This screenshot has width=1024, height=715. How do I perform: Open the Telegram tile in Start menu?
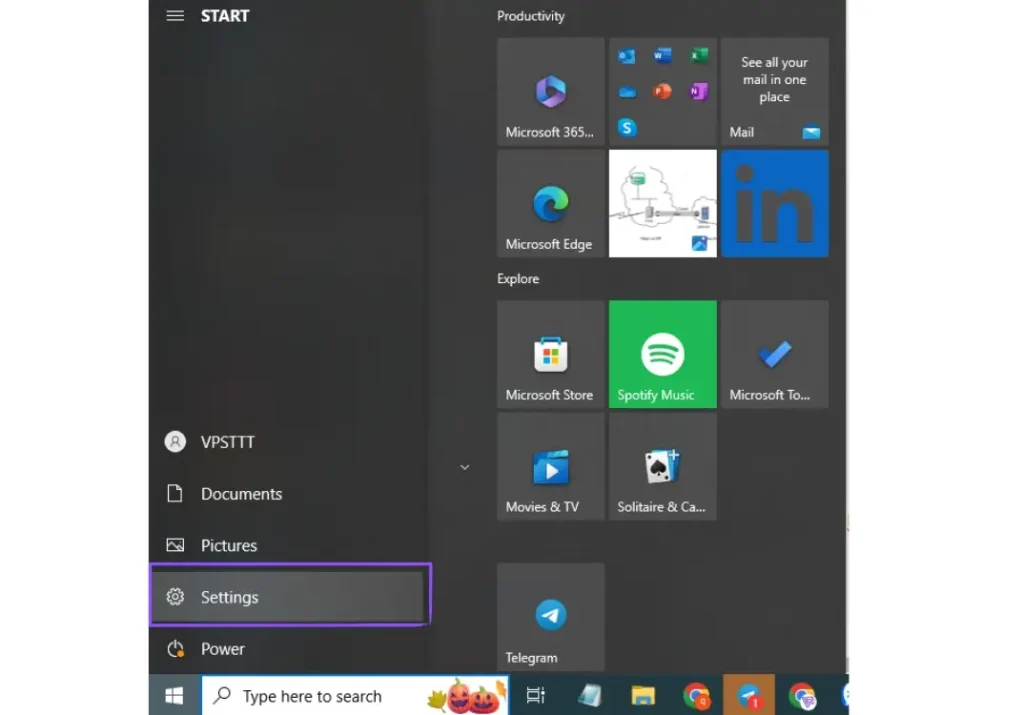(551, 617)
